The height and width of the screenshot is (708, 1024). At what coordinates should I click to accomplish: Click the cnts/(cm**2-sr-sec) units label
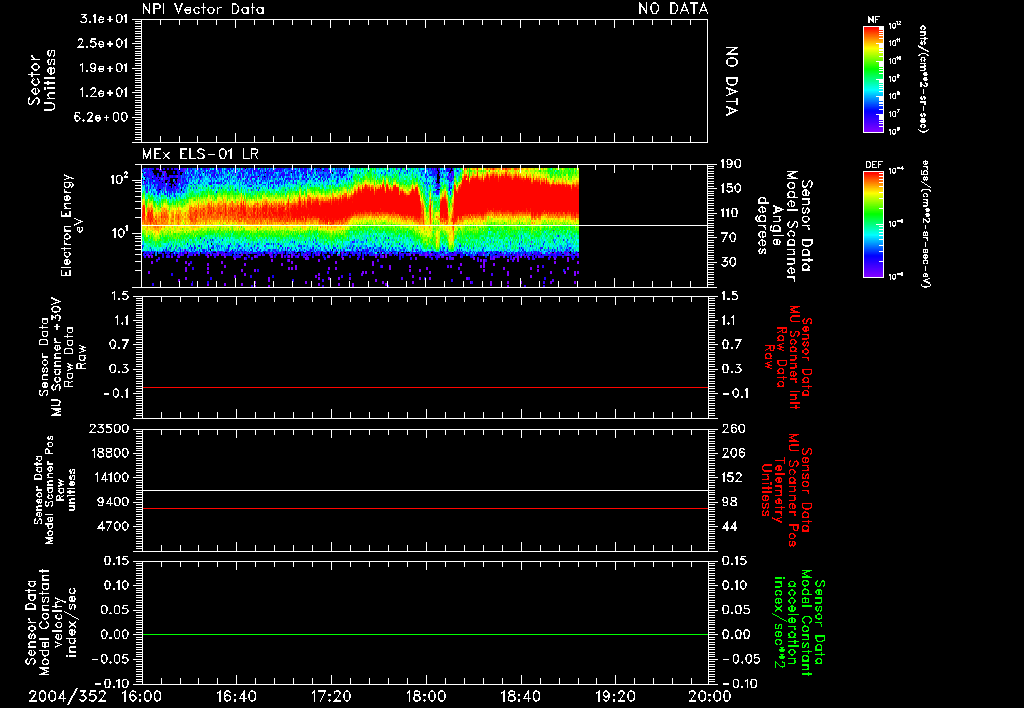coord(923,78)
